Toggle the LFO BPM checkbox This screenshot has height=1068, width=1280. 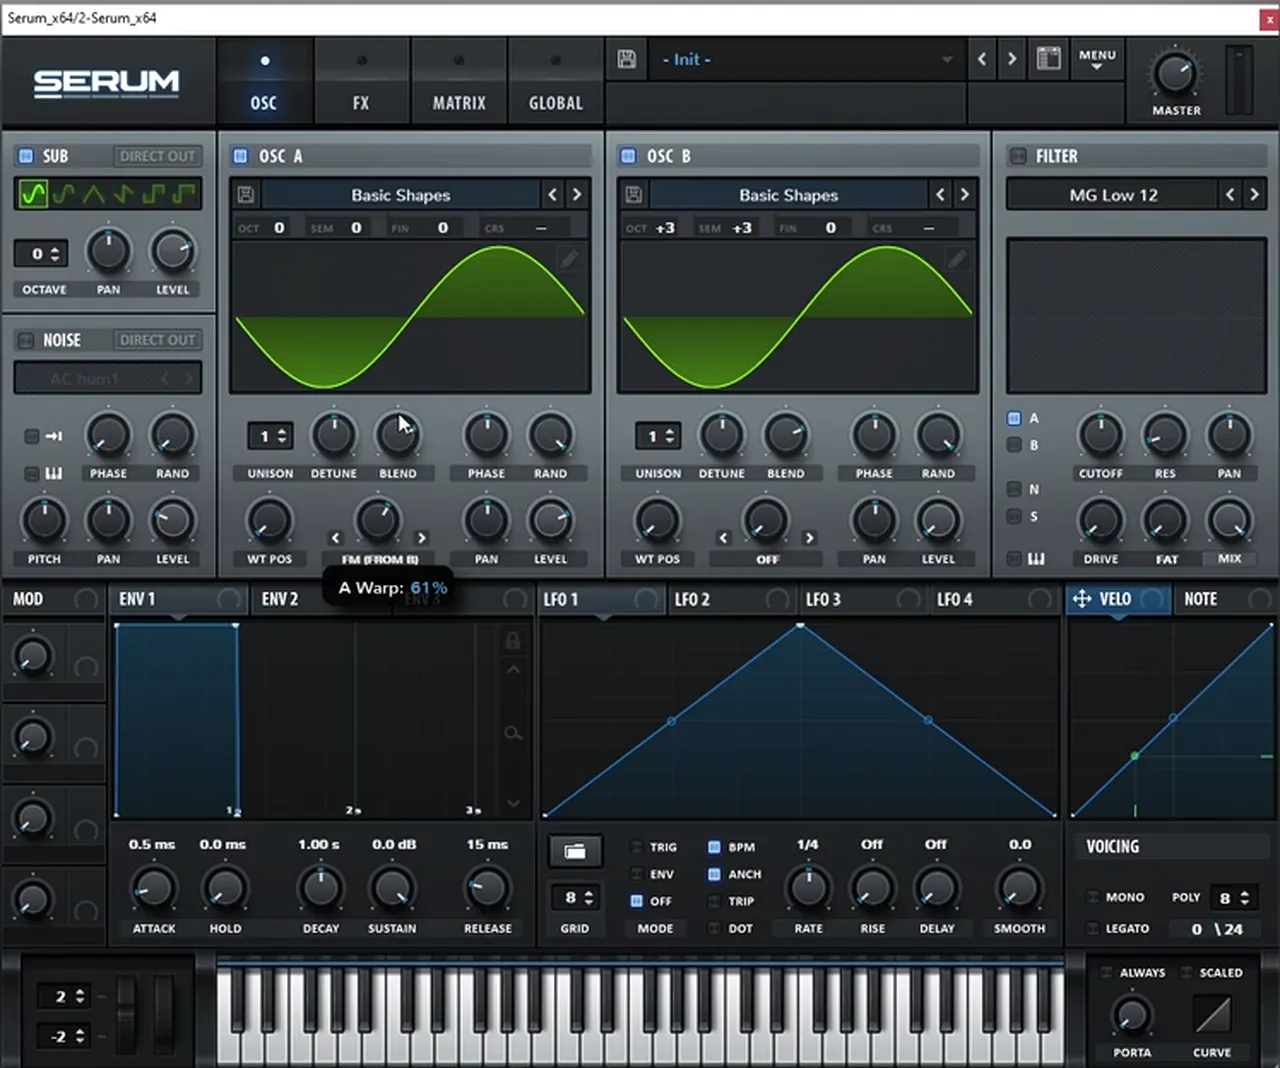click(714, 847)
